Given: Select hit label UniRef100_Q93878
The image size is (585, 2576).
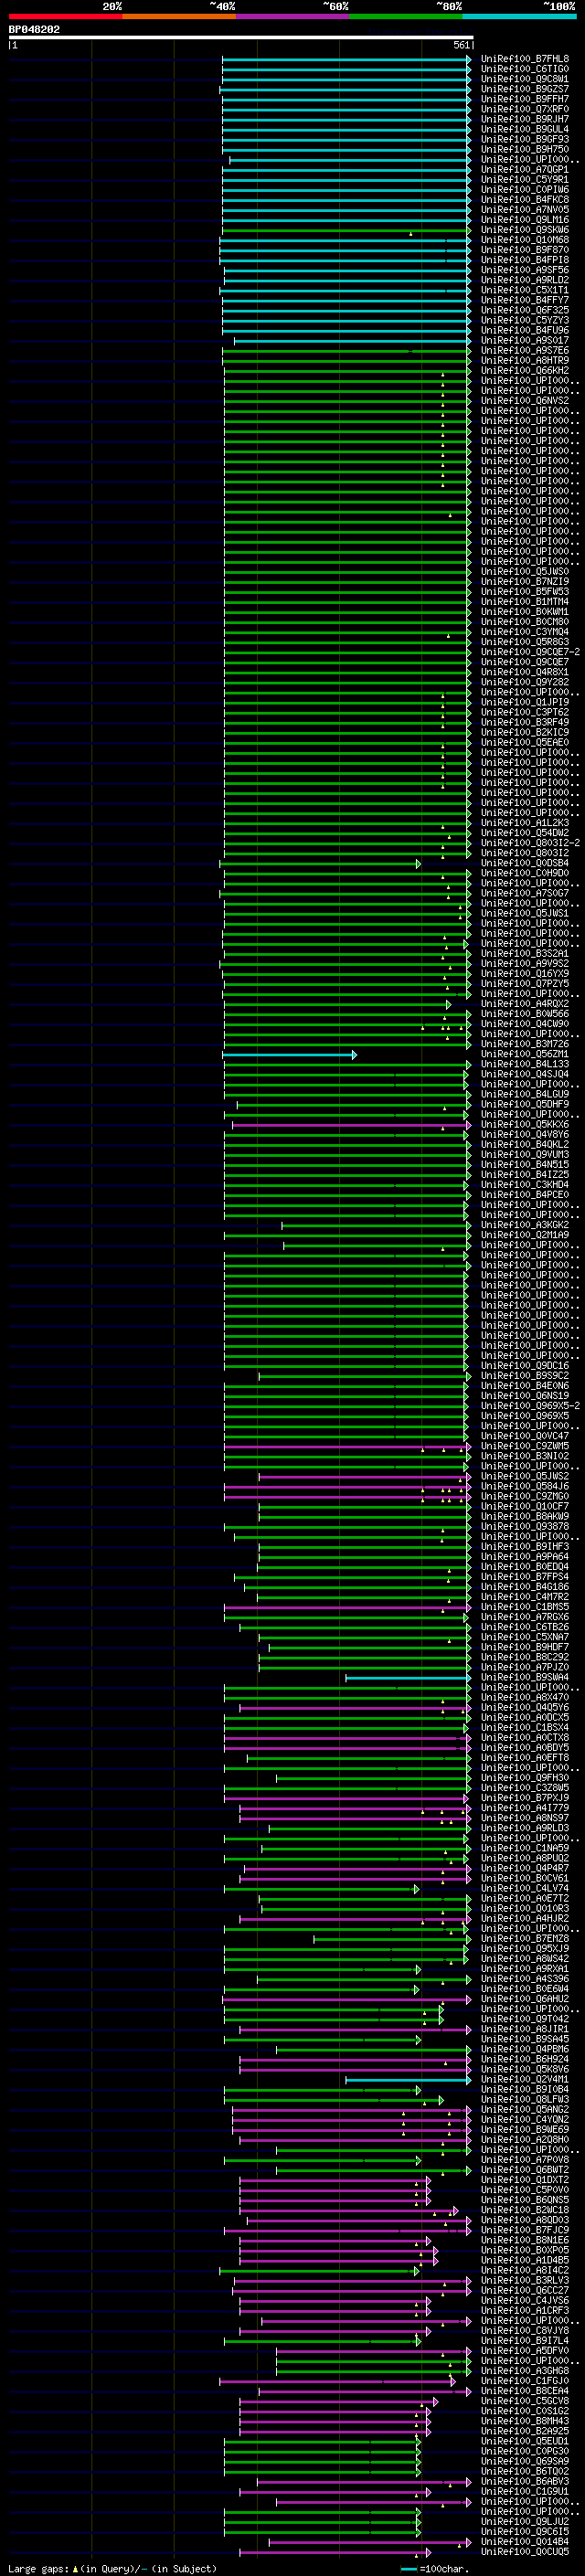Looking at the screenshot, I should pos(525,1526).
